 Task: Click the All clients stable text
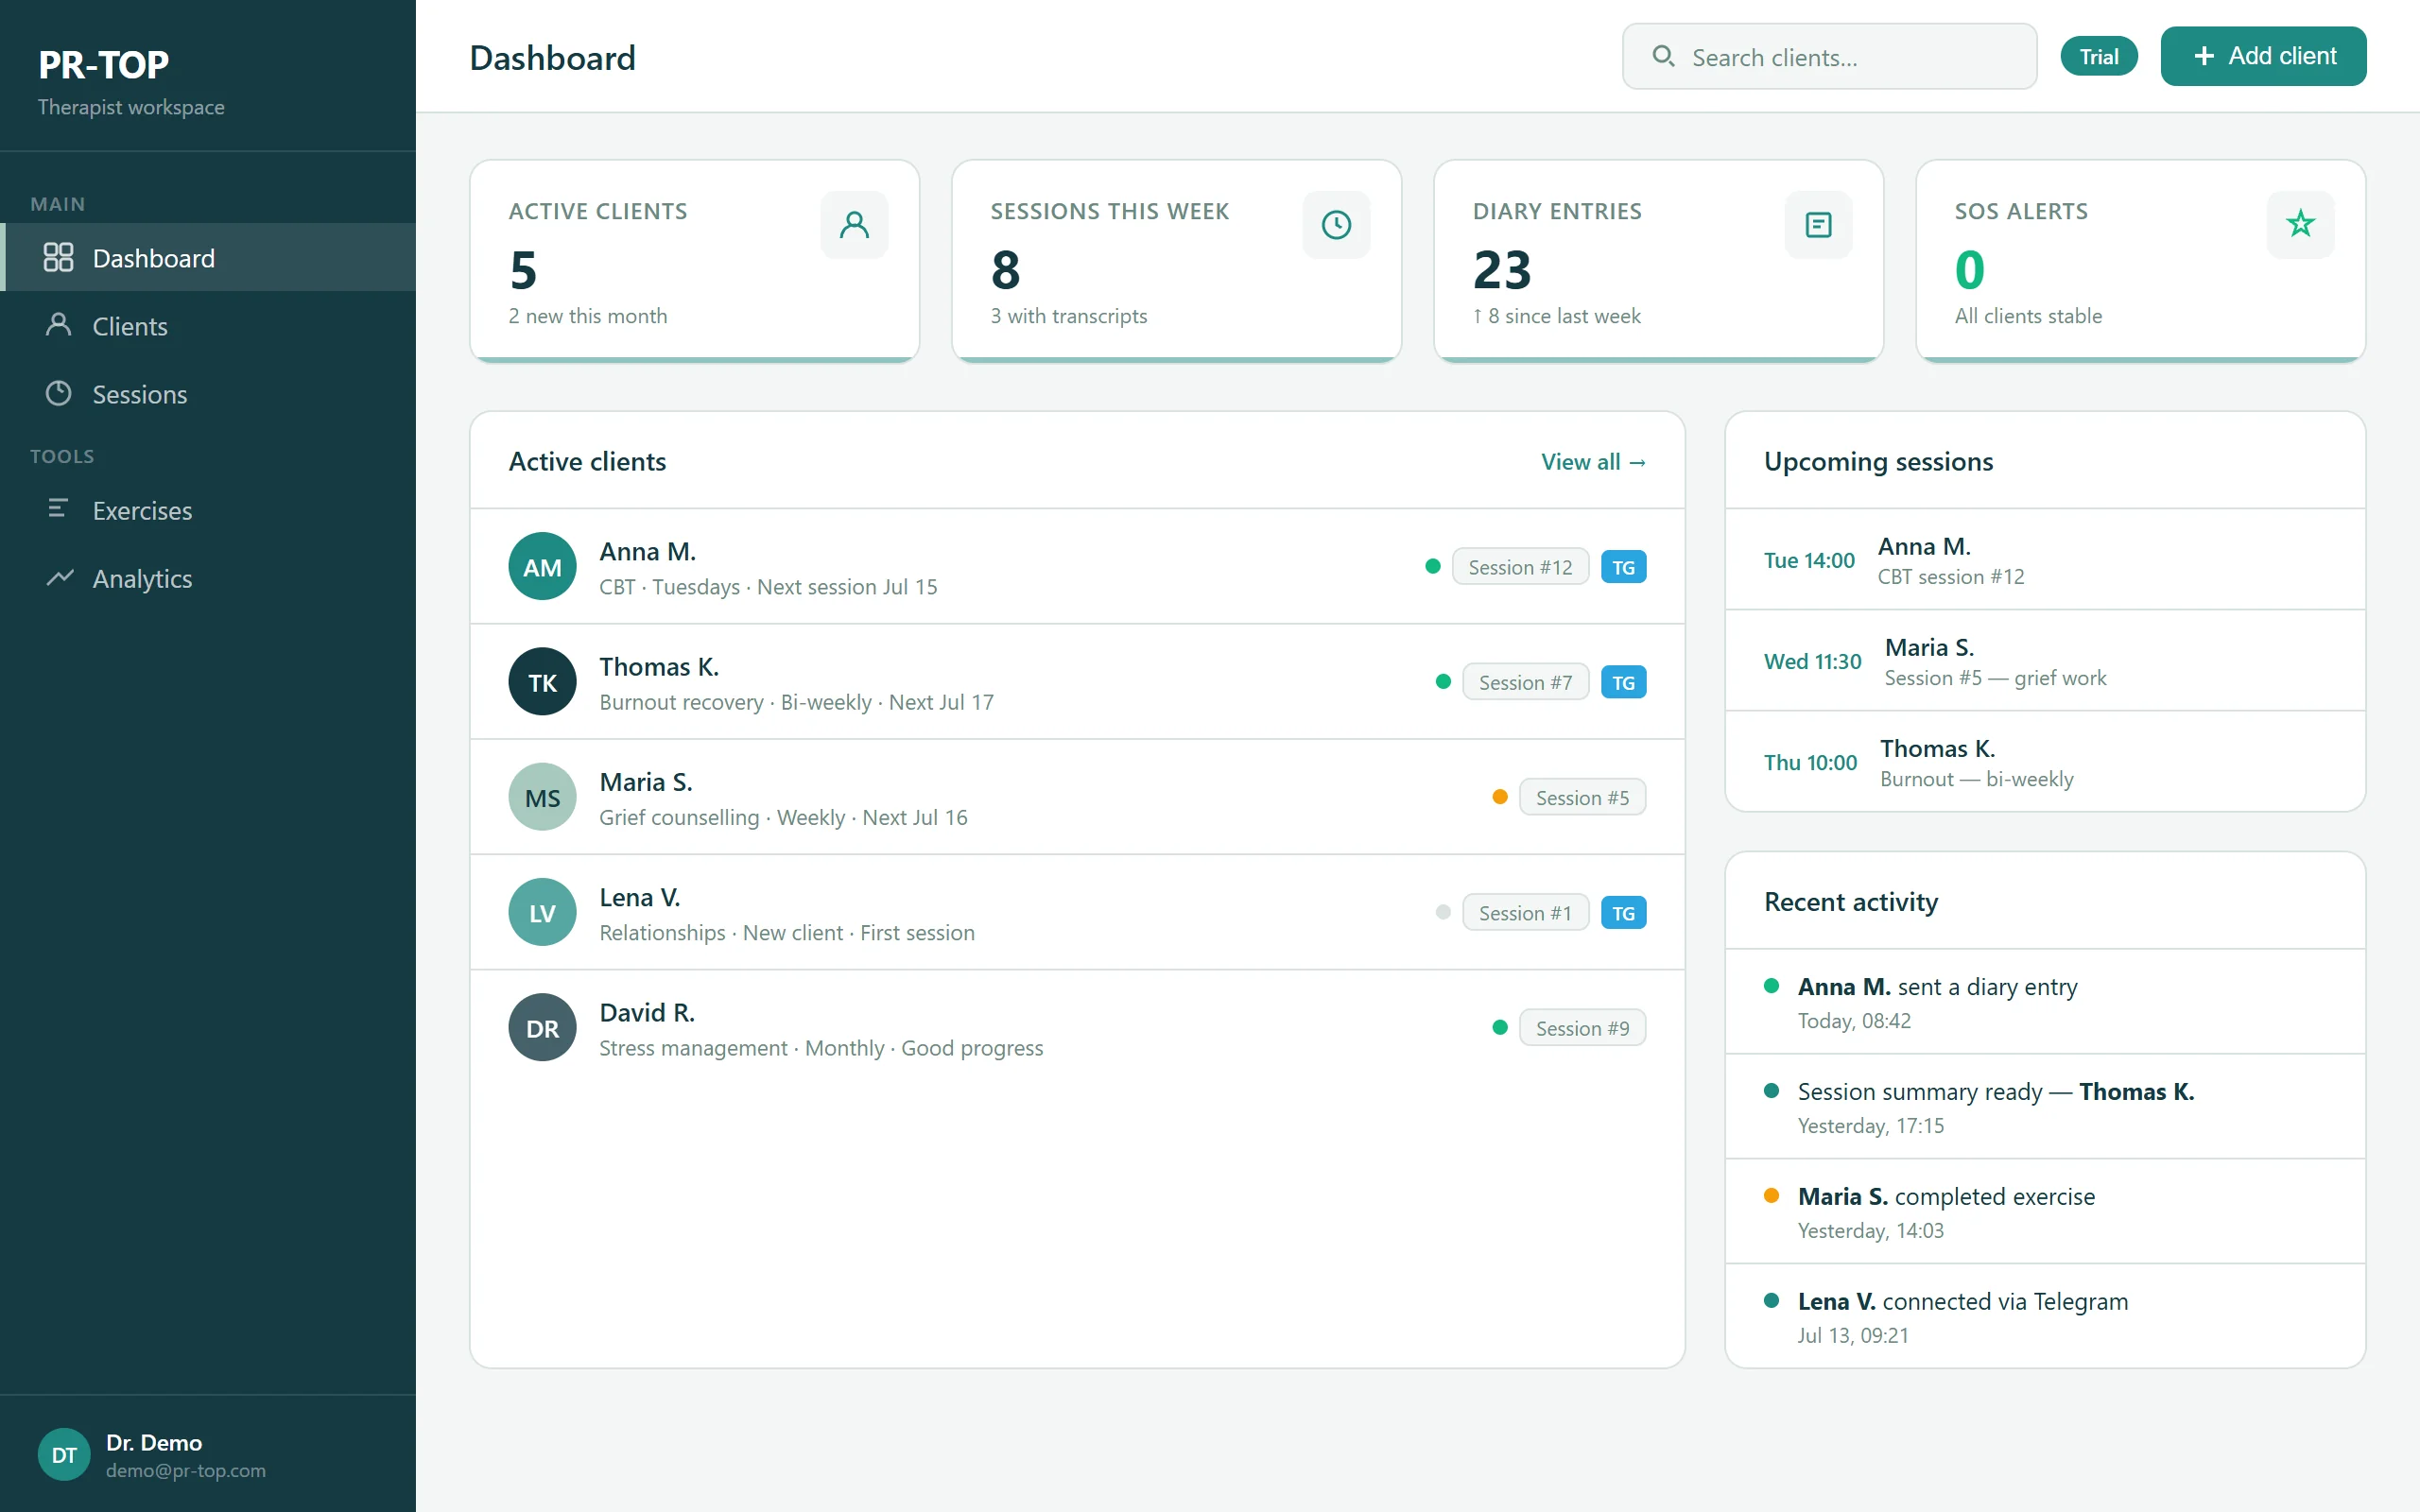[x=2027, y=316]
